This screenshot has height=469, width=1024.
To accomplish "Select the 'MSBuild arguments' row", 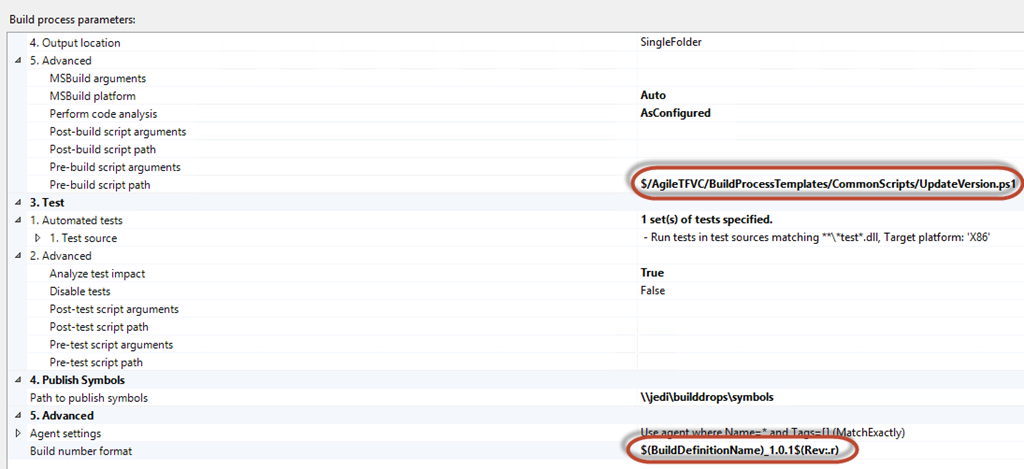I will point(98,78).
